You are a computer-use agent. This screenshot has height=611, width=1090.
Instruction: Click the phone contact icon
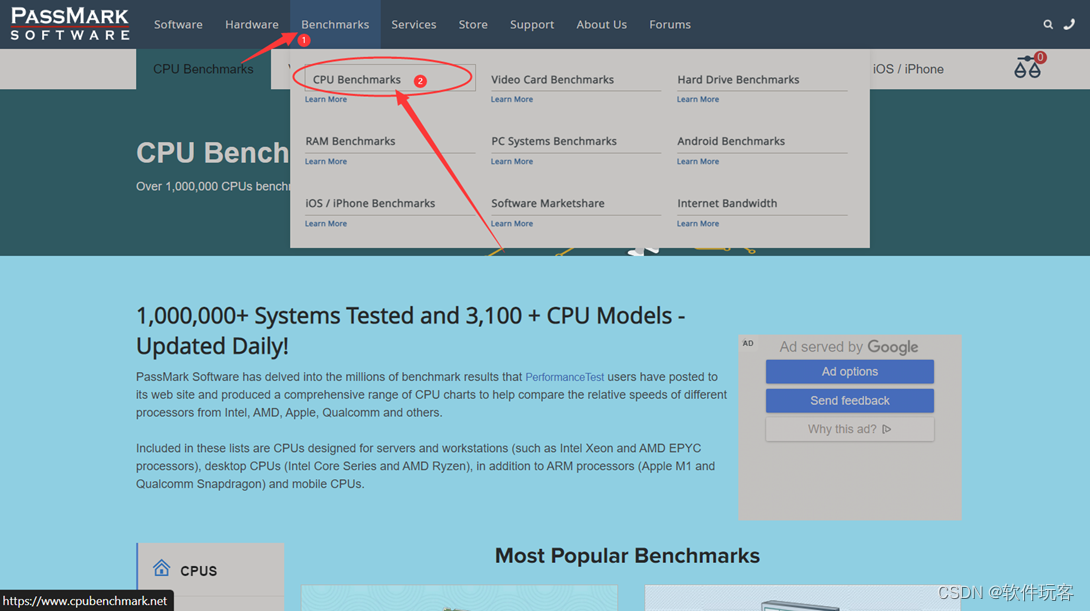pyautogui.click(x=1069, y=24)
